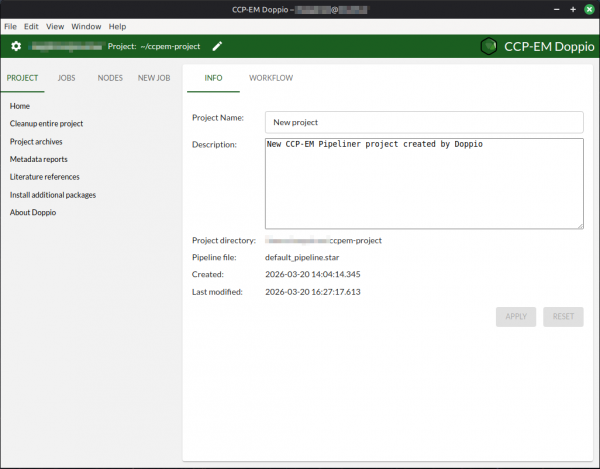
Task: Choose Install additional packages
Action: pyautogui.click(x=53, y=195)
